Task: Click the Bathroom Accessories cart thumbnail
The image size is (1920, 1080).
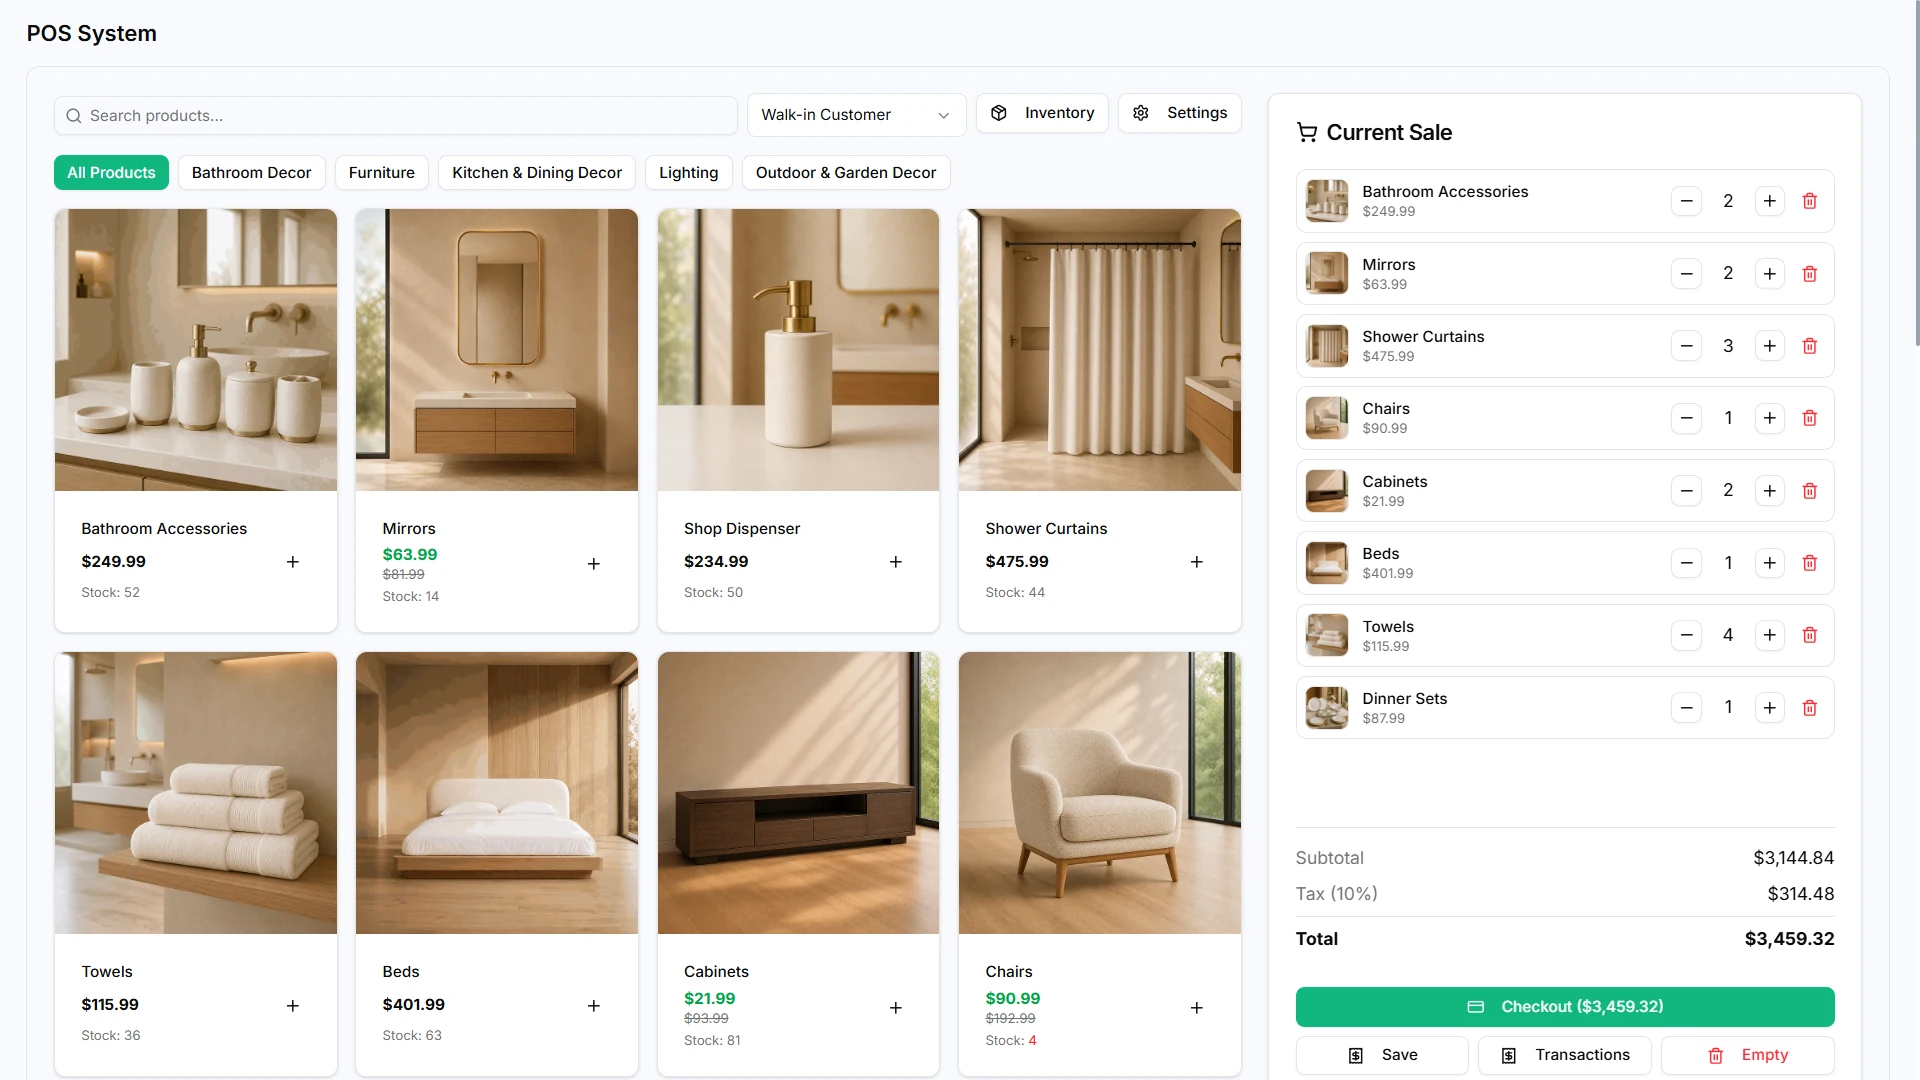Action: [1327, 201]
